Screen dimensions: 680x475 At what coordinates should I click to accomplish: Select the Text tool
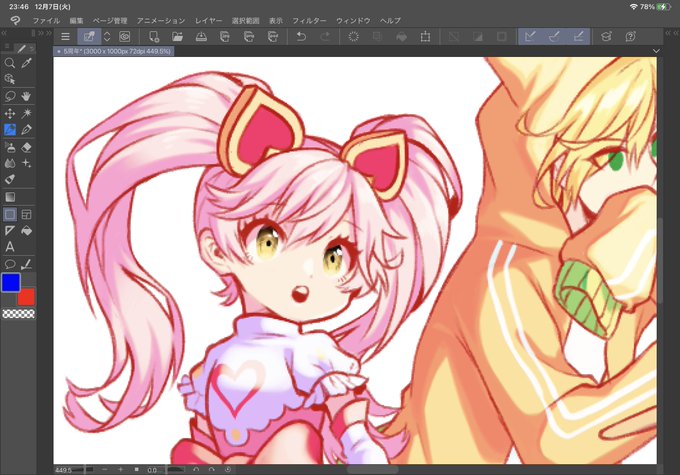pos(10,247)
